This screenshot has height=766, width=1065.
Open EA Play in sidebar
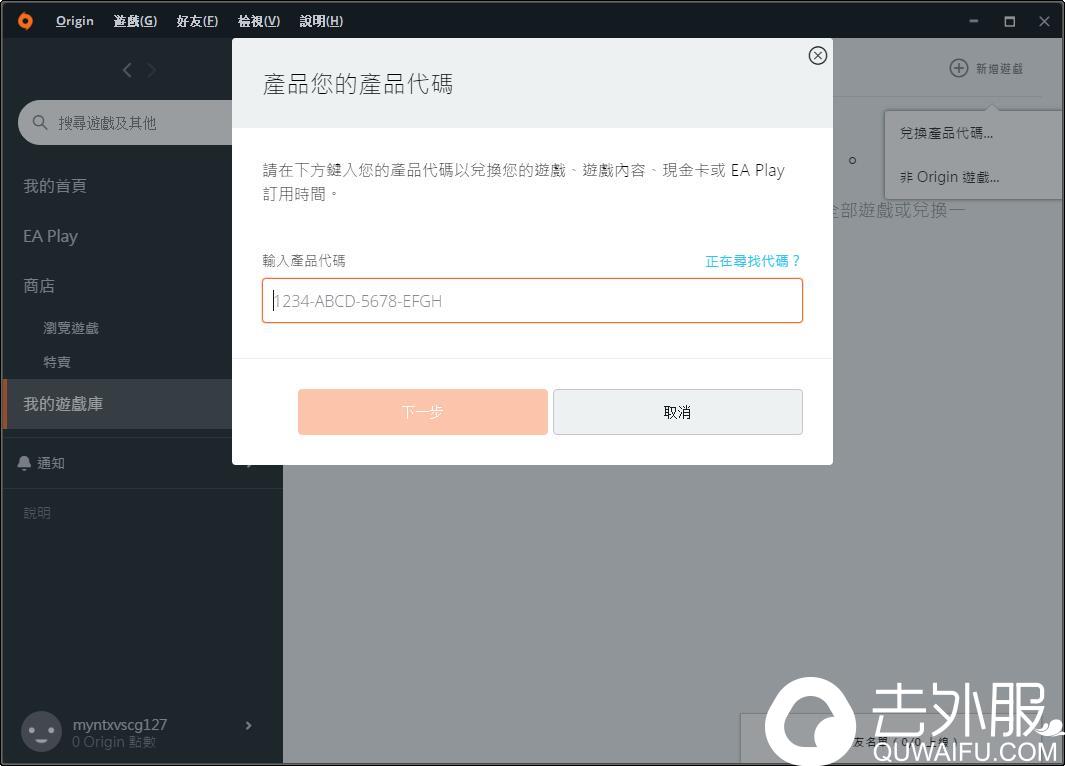50,236
